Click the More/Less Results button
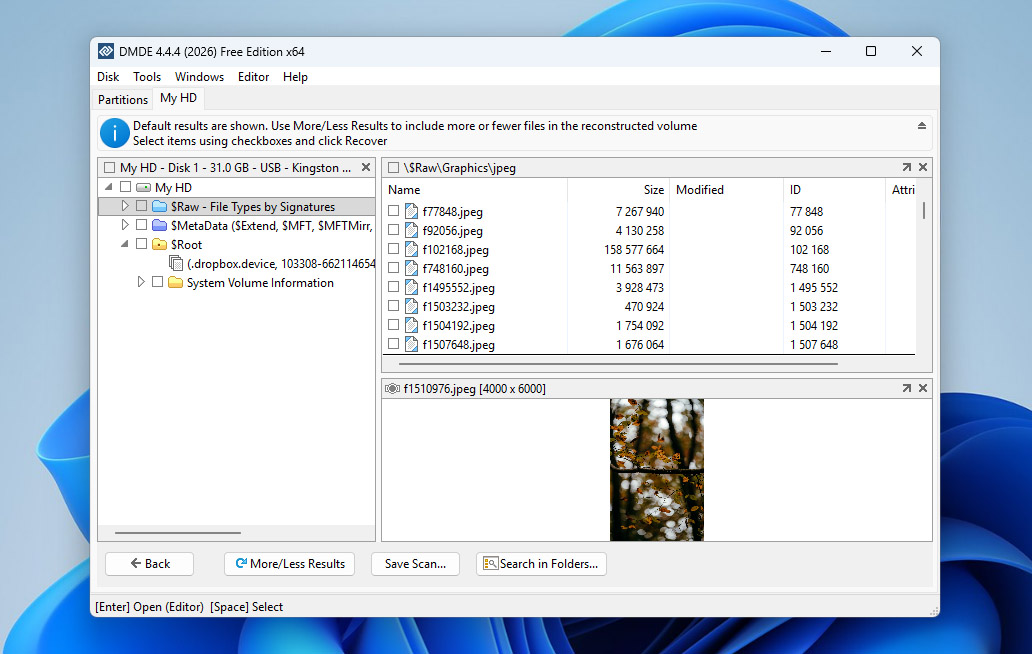Screen dimensions: 1032x654 pos(290,564)
